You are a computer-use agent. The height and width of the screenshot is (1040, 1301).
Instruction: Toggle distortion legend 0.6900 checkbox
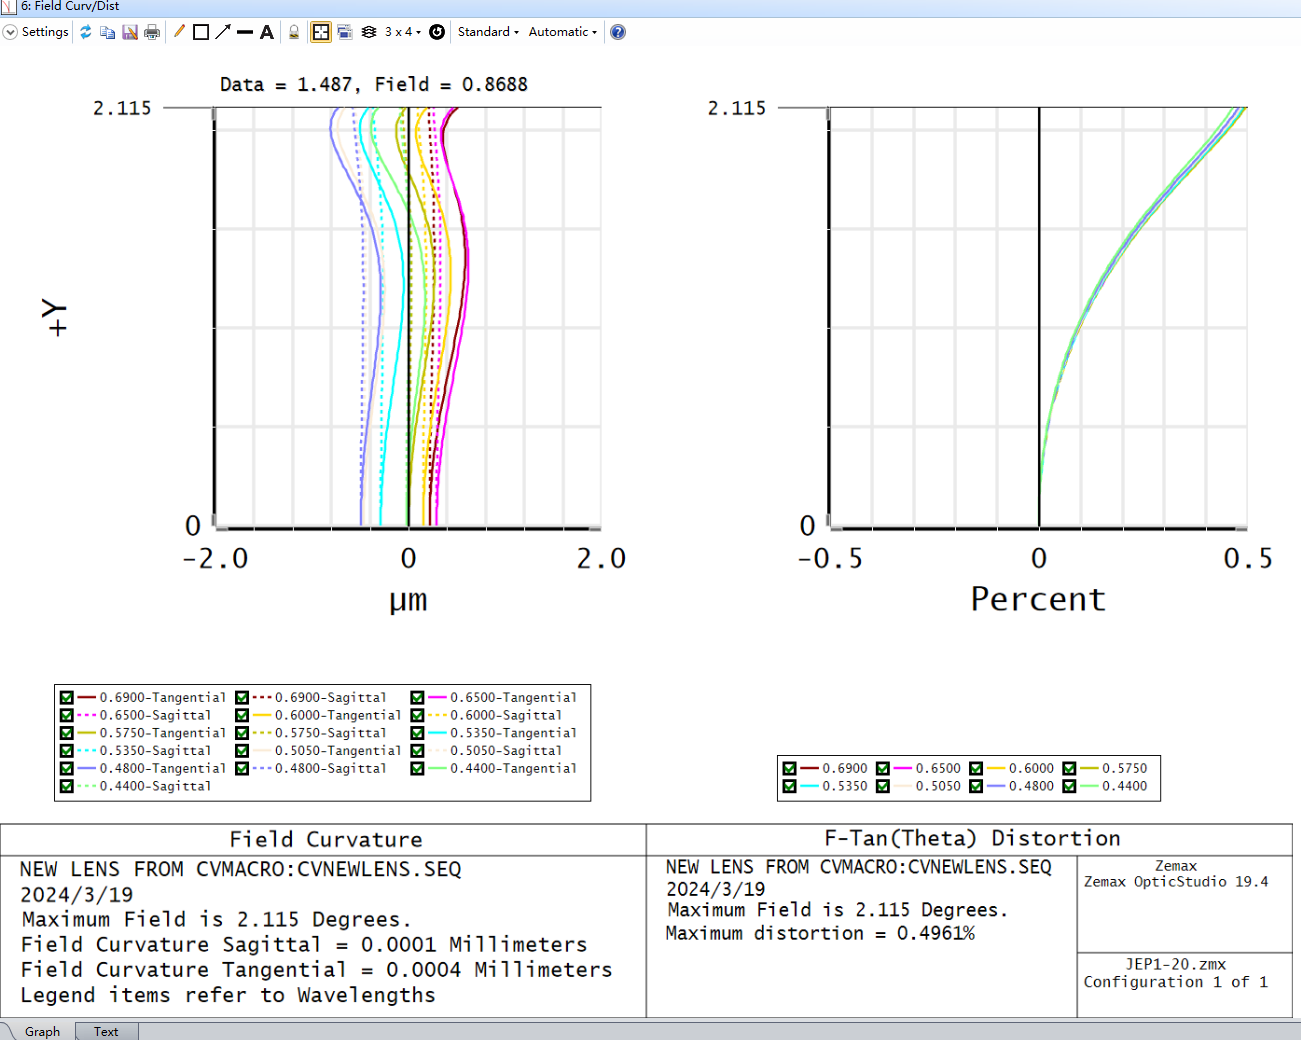790,769
